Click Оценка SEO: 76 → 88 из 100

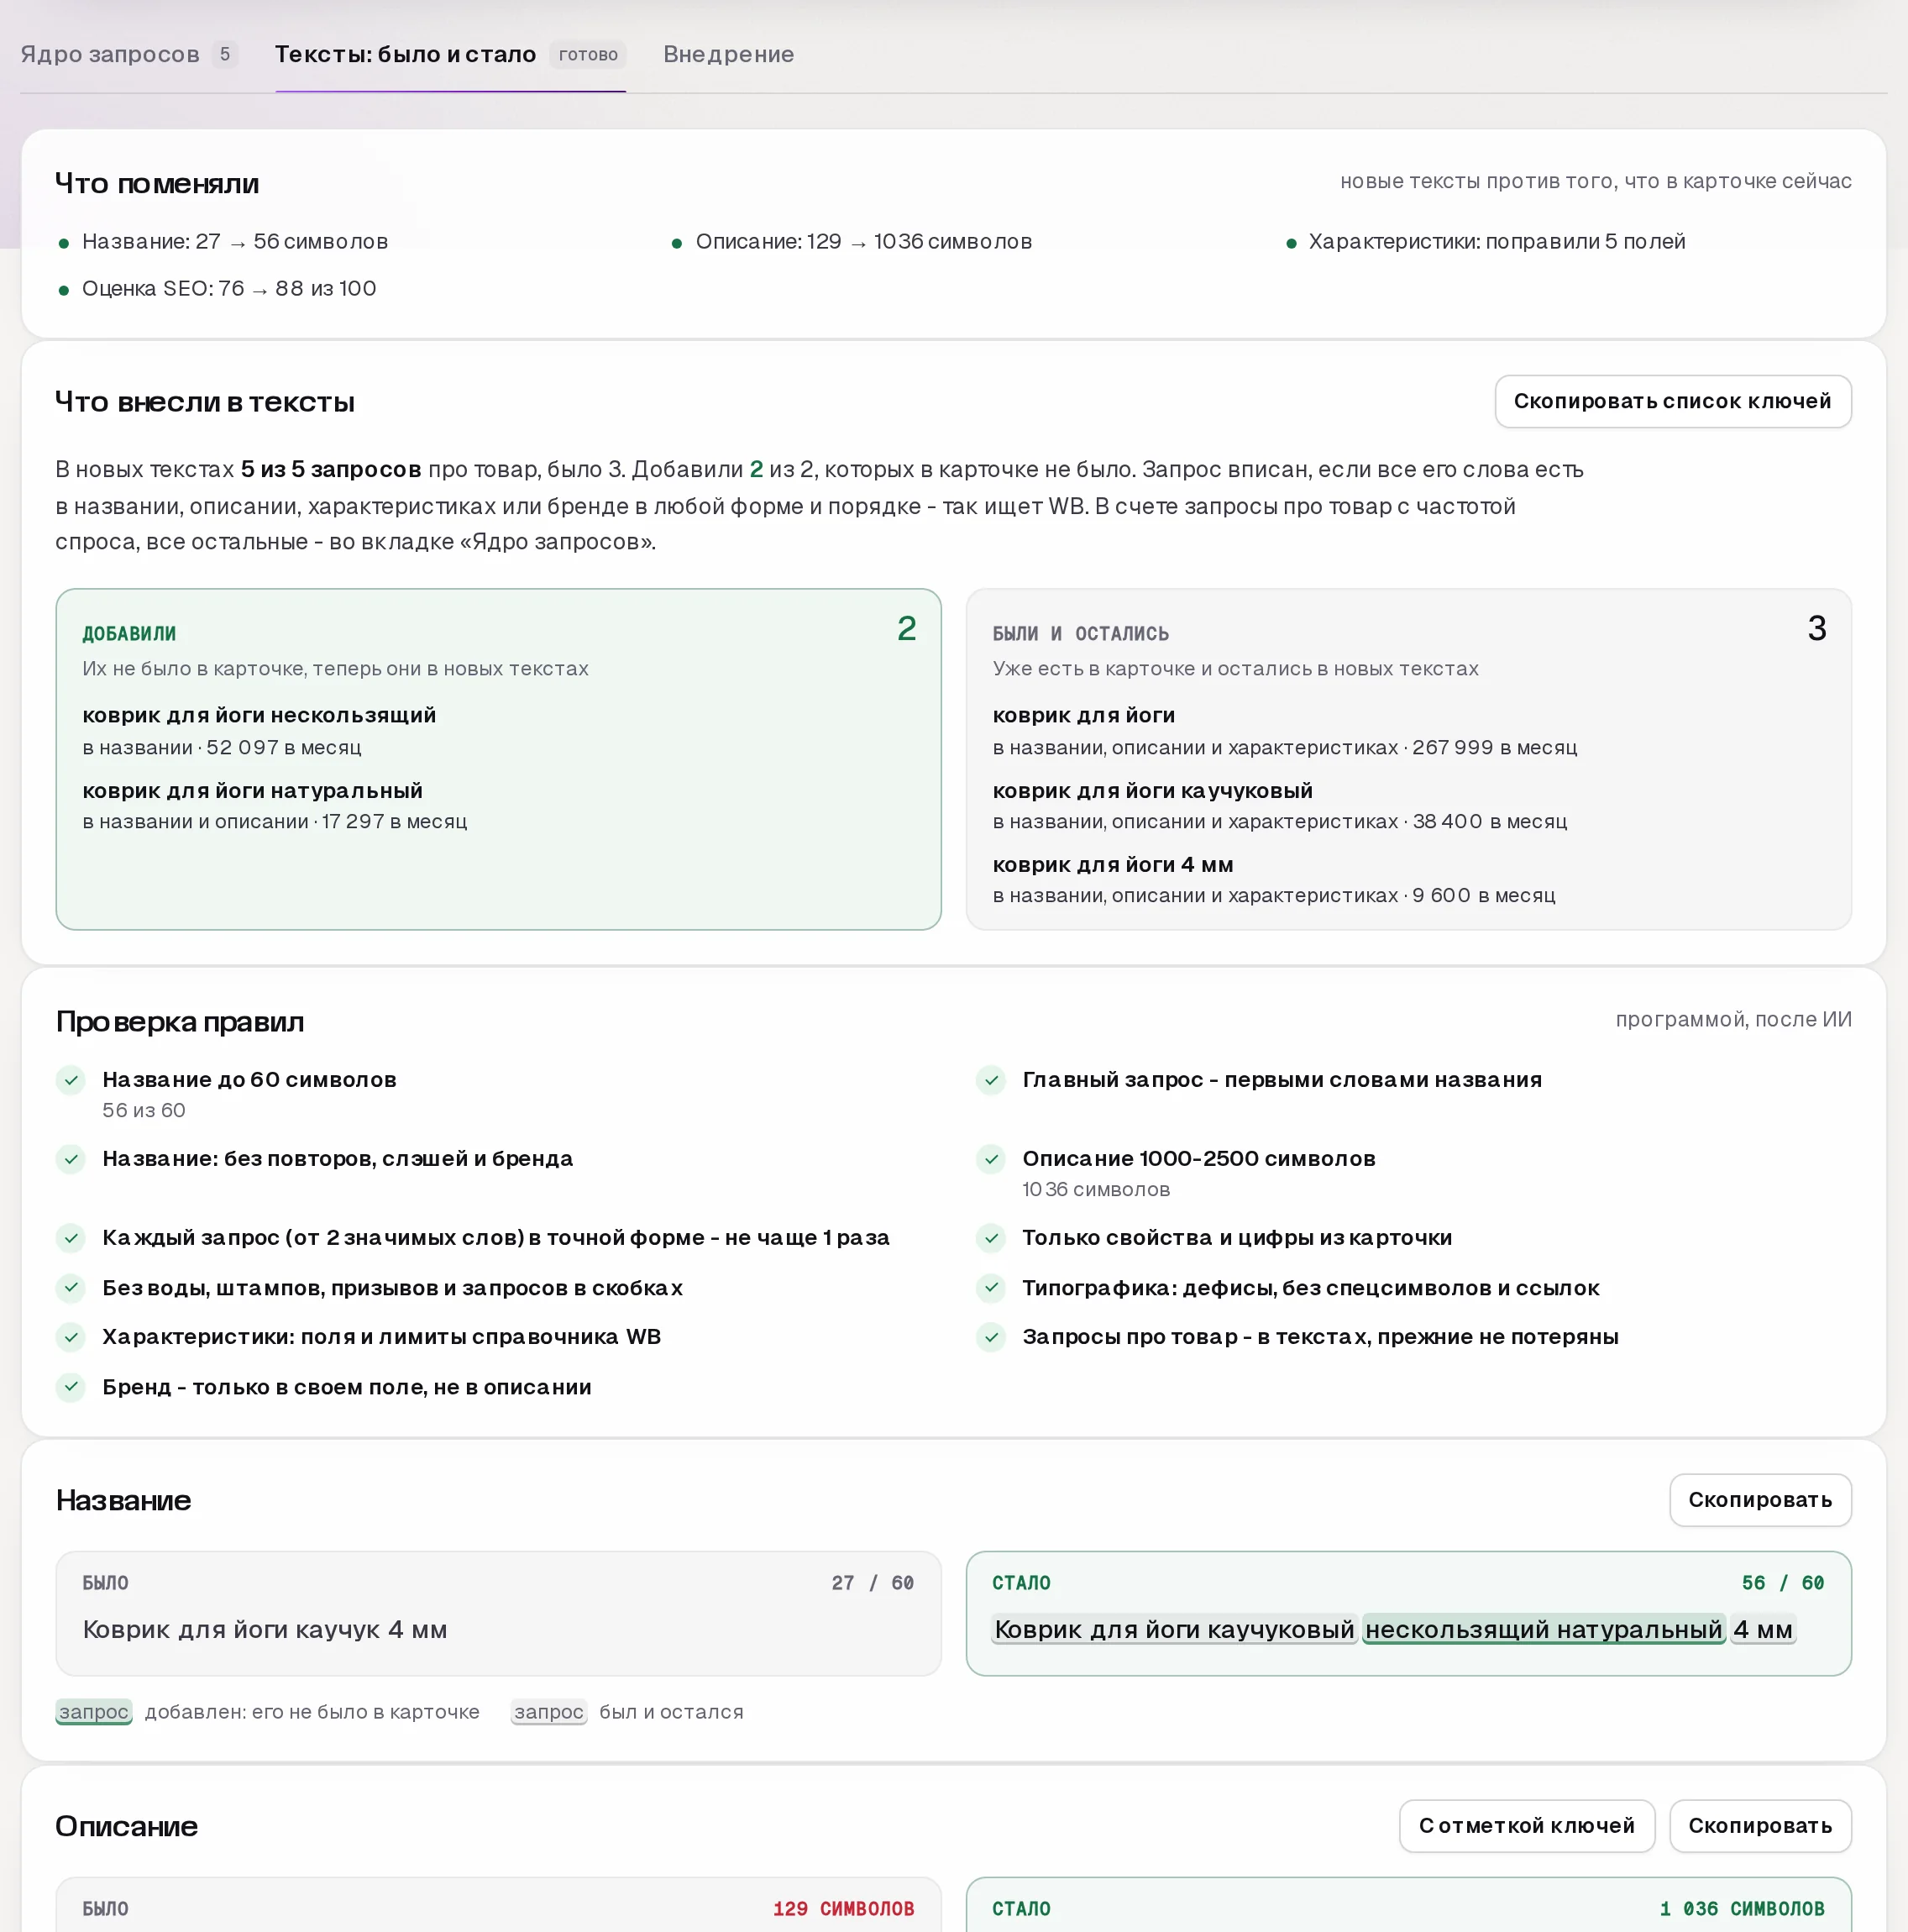(x=229, y=289)
